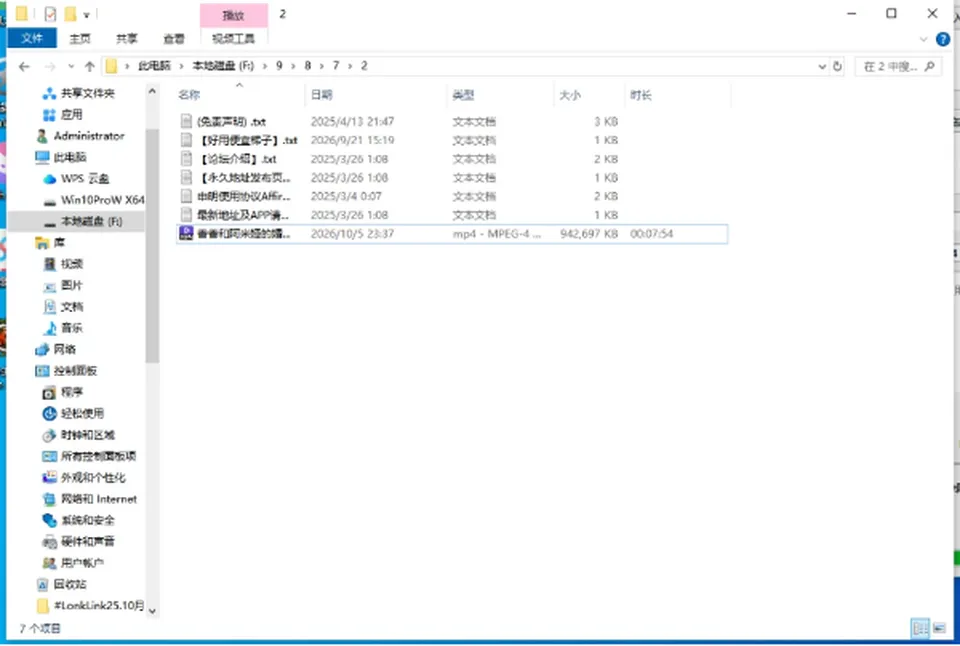Open the Recycle Bin in sidebar
The width and height of the screenshot is (960, 646).
pos(69,584)
